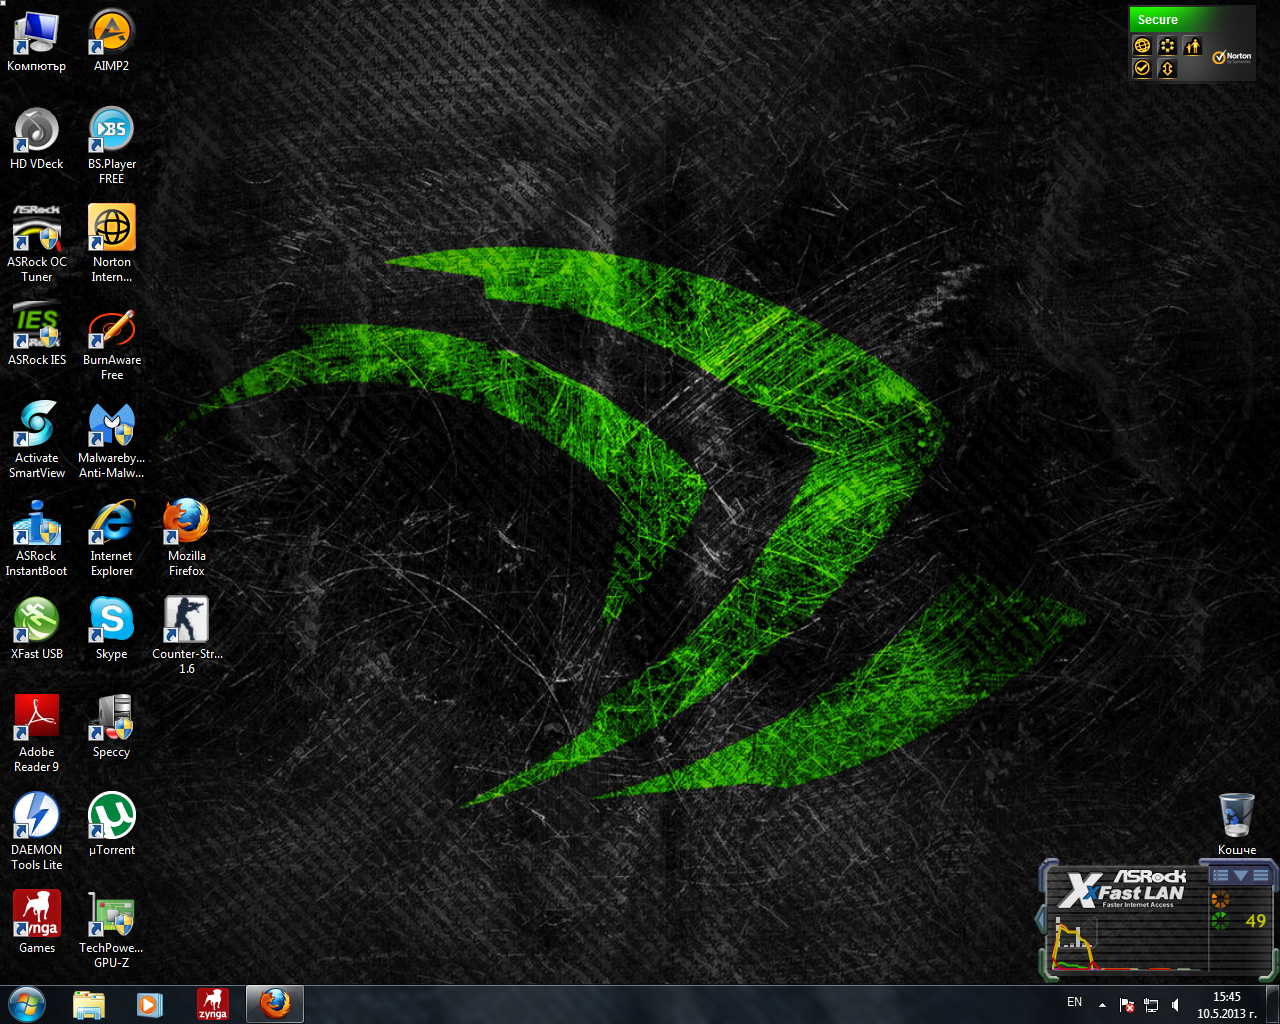The width and height of the screenshot is (1280, 1024).
Task: Select the Mozilla Firefox desktop shortcut
Action: pyautogui.click(x=186, y=538)
